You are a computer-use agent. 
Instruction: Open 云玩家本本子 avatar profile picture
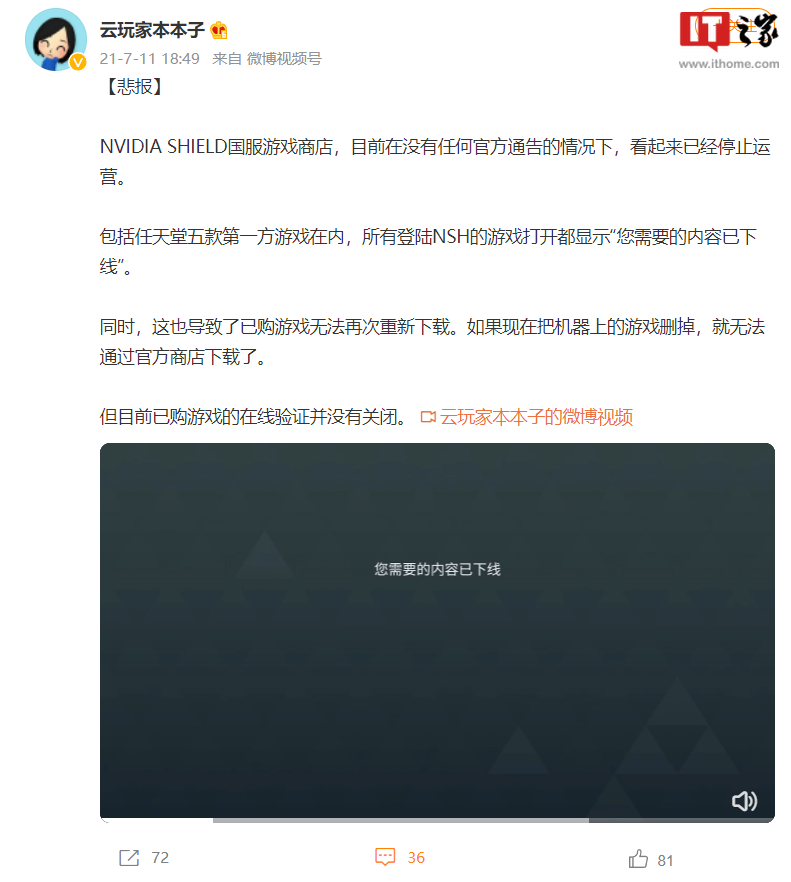pos(56,39)
